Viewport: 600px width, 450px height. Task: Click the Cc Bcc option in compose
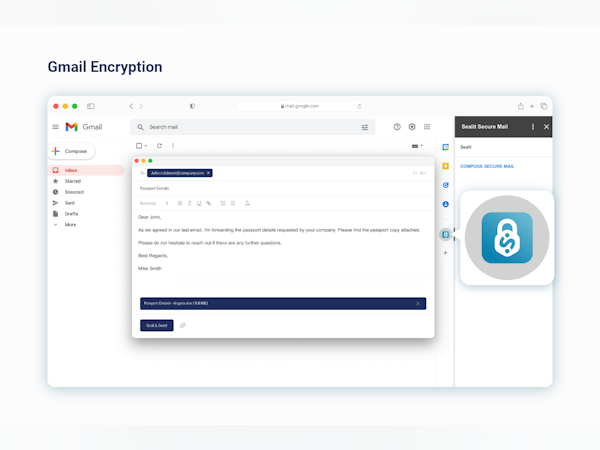pyautogui.click(x=419, y=173)
